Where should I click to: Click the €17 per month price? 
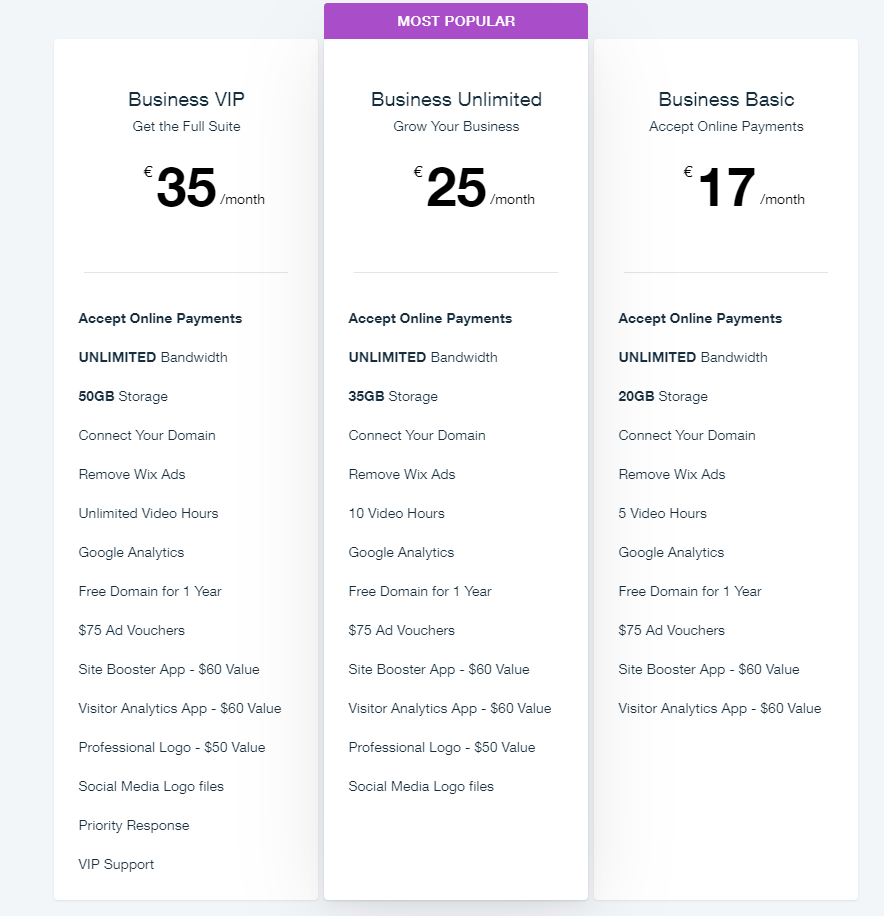(744, 188)
